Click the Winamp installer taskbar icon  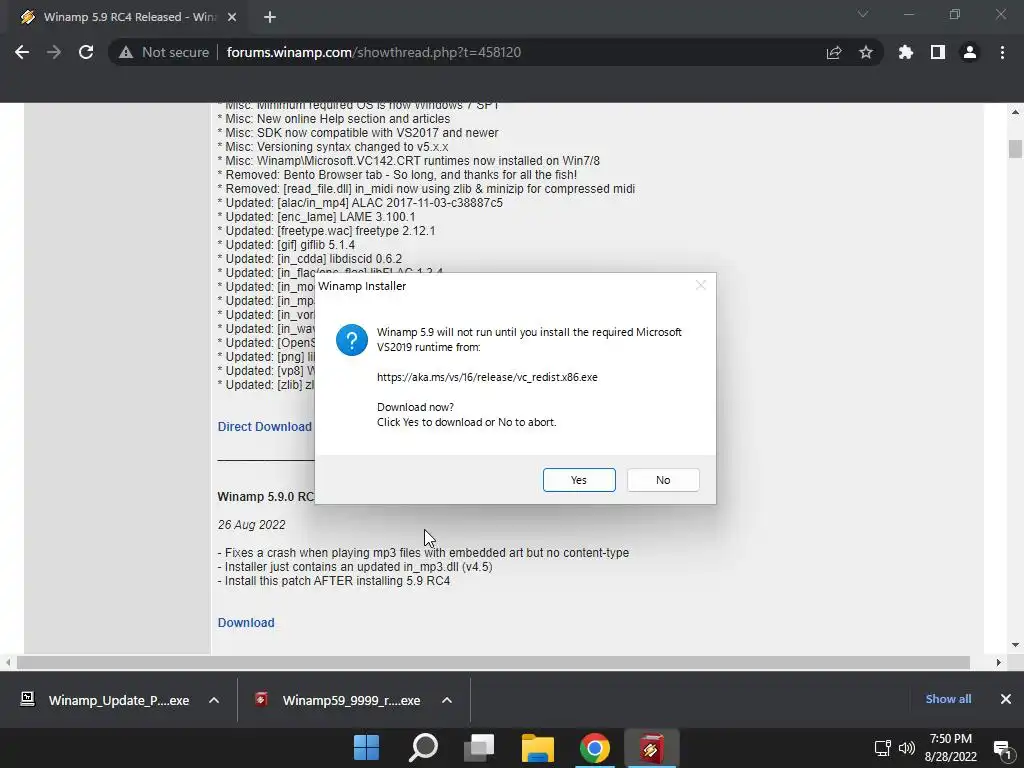(651, 748)
